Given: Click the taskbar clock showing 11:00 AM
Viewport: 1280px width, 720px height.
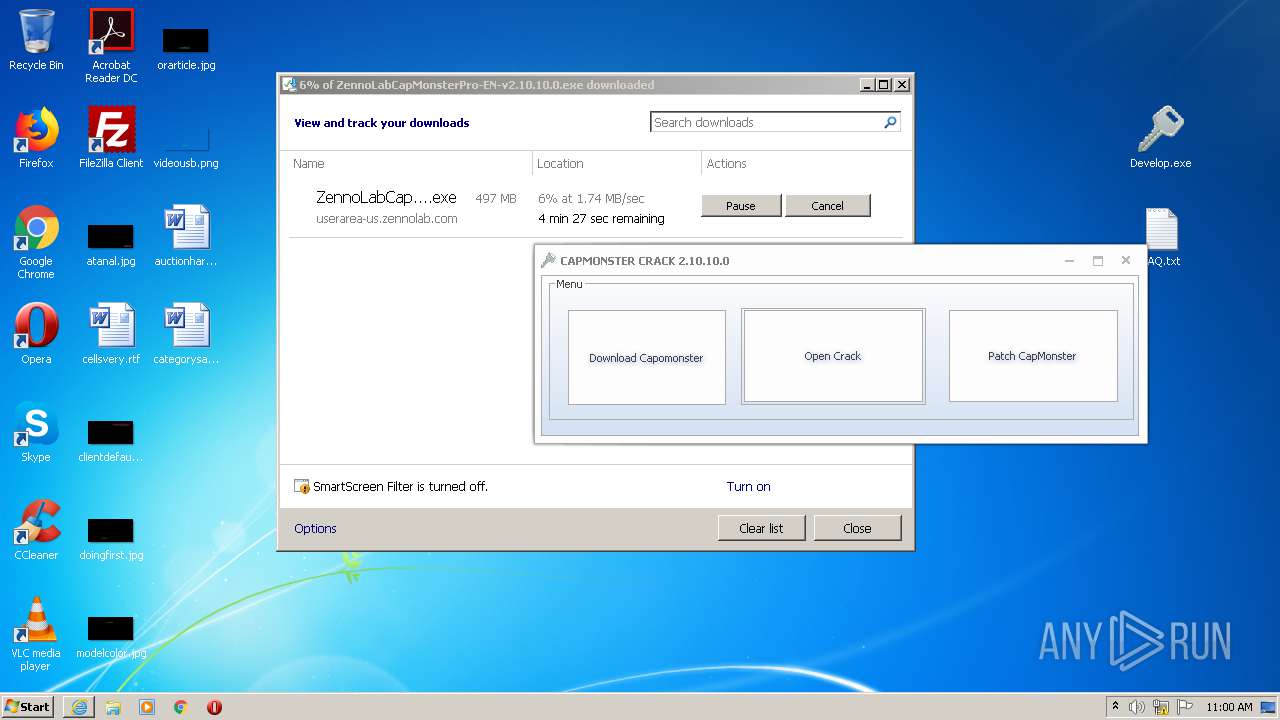Looking at the screenshot, I should (1229, 707).
